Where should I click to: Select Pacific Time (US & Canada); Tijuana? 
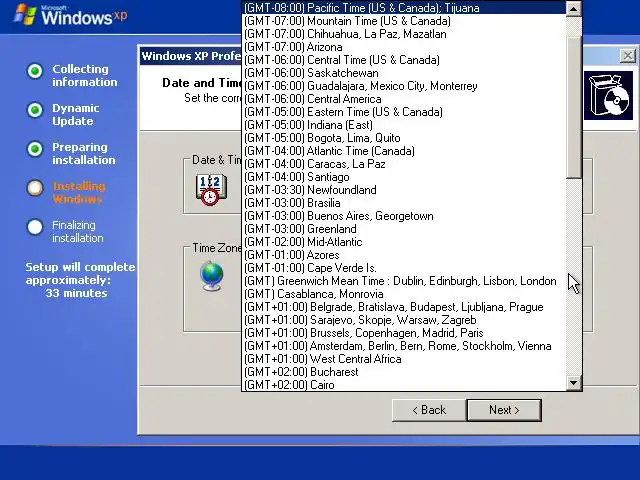pyautogui.click(x=404, y=8)
